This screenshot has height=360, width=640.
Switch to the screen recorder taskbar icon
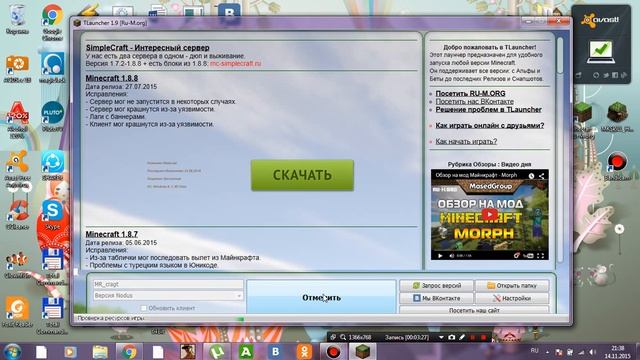(x=333, y=351)
